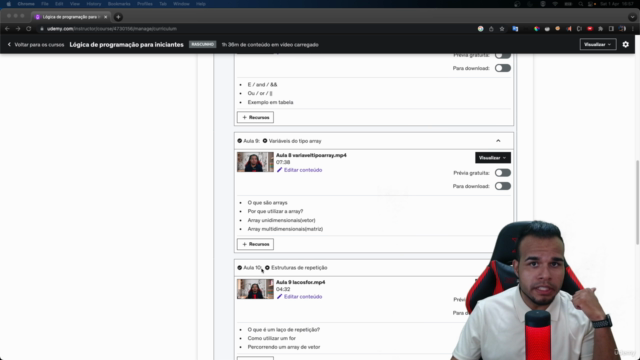Click the share icon in address bar
This screenshot has width=640, height=360.
coord(491,29)
